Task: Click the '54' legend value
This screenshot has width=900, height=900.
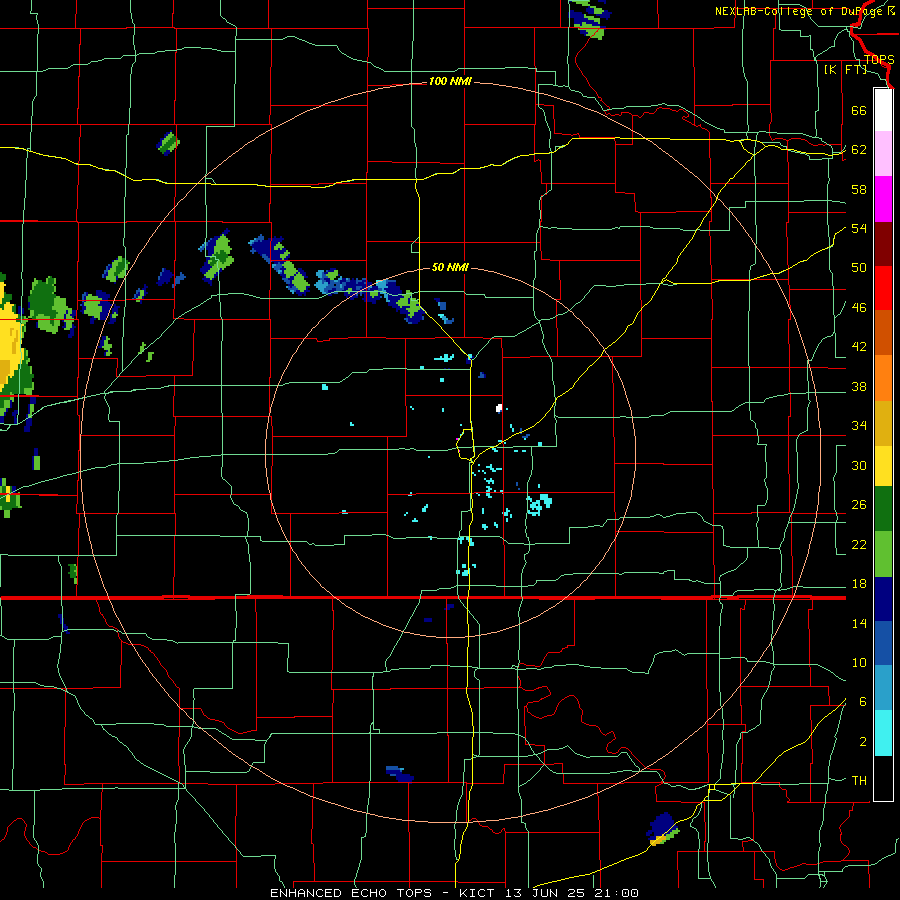Action: [859, 228]
